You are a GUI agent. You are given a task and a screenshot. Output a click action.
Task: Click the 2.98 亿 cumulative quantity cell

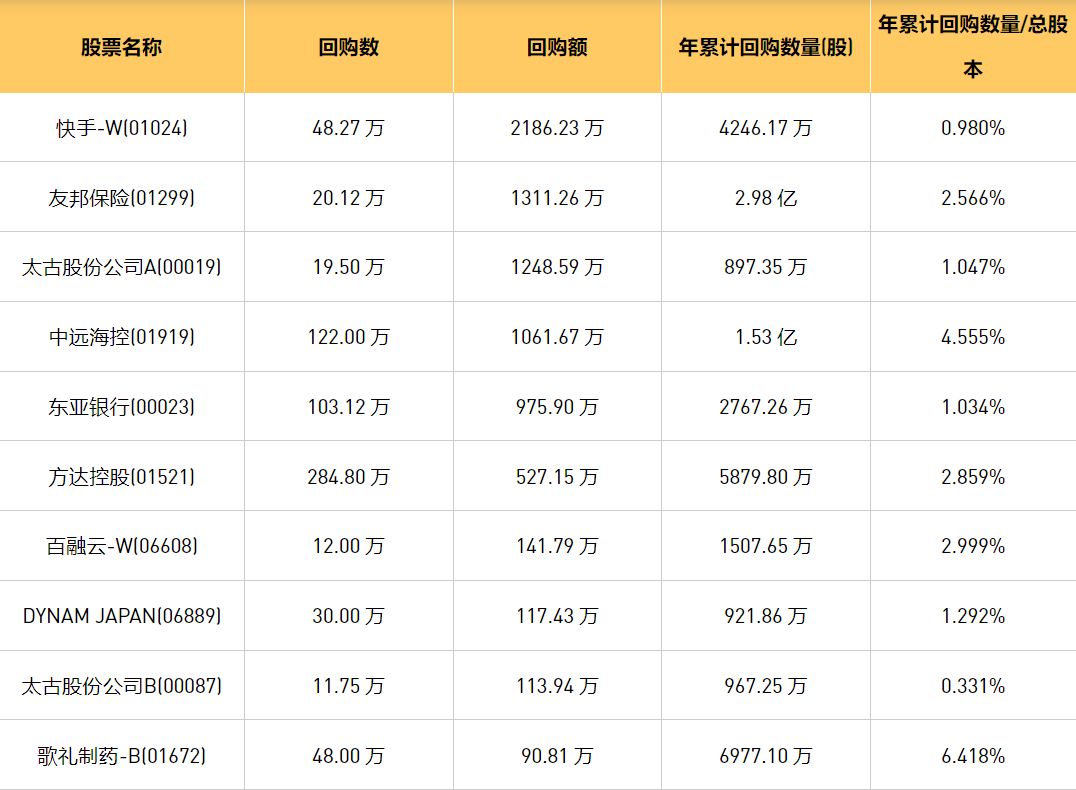pos(765,198)
